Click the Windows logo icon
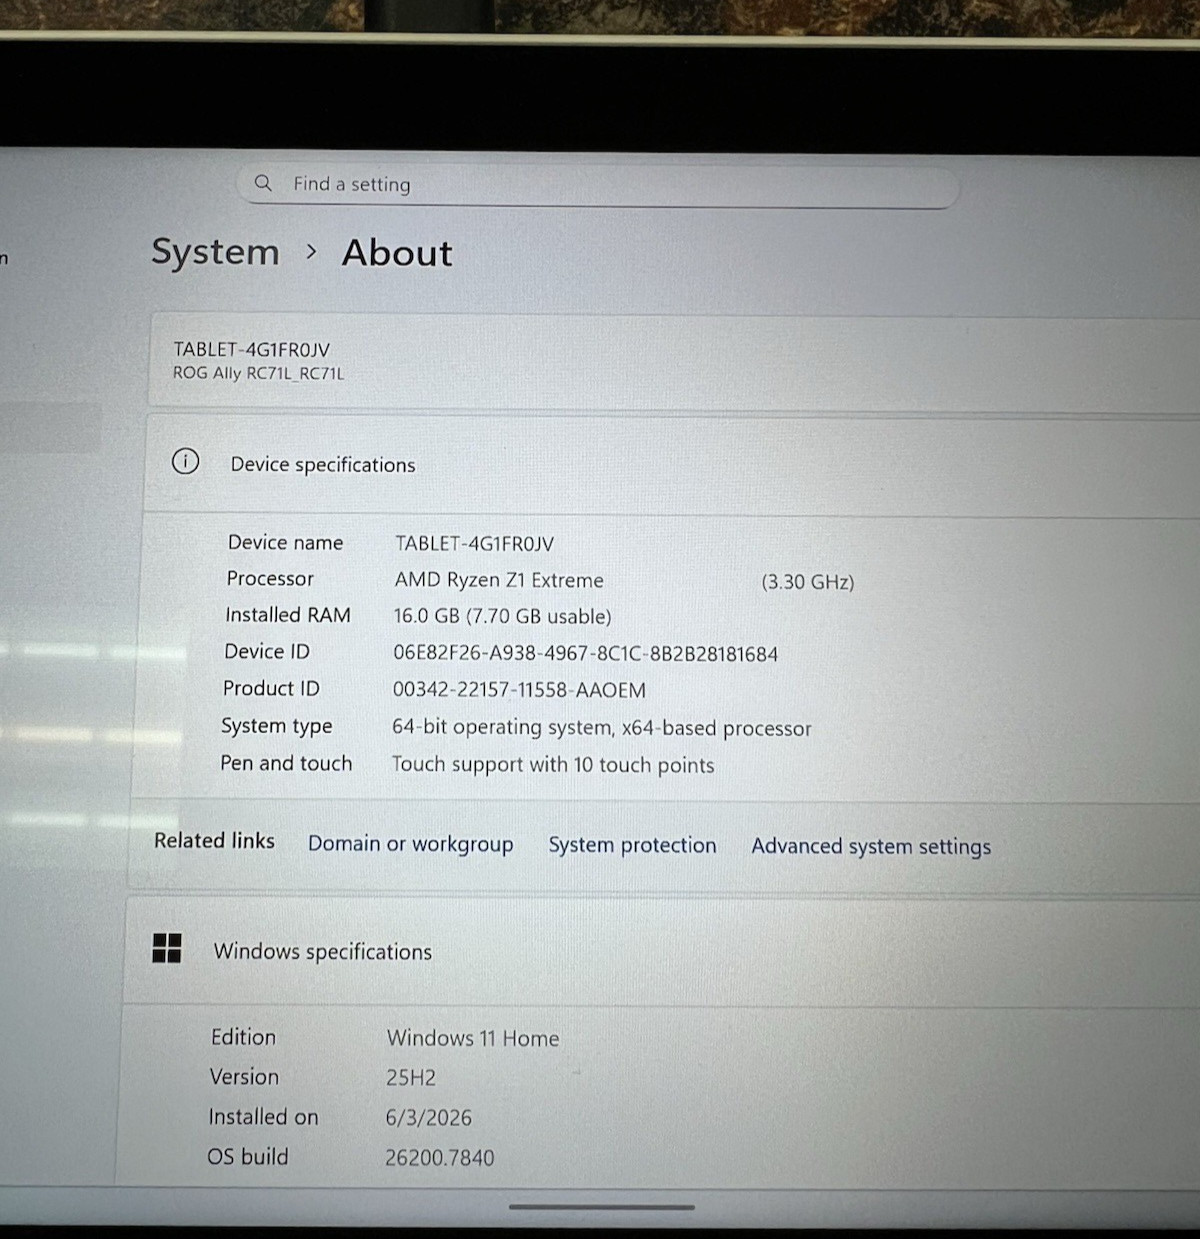This screenshot has width=1200, height=1239. [167, 948]
